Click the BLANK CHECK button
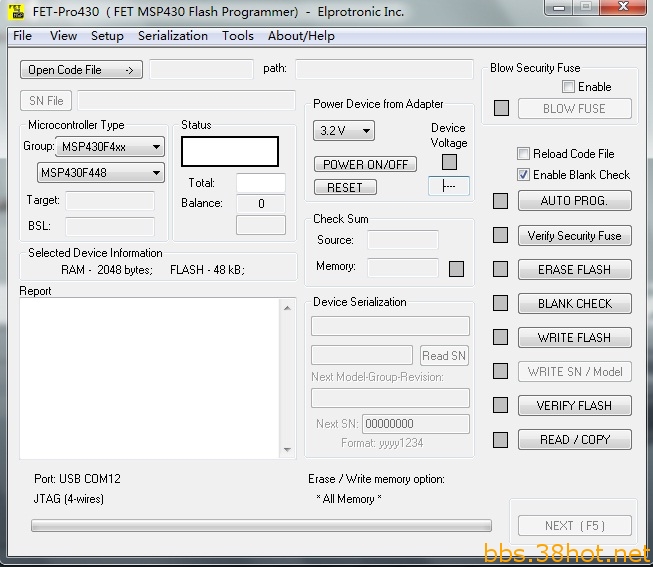Viewport: 653px width, 567px height. pyautogui.click(x=575, y=303)
